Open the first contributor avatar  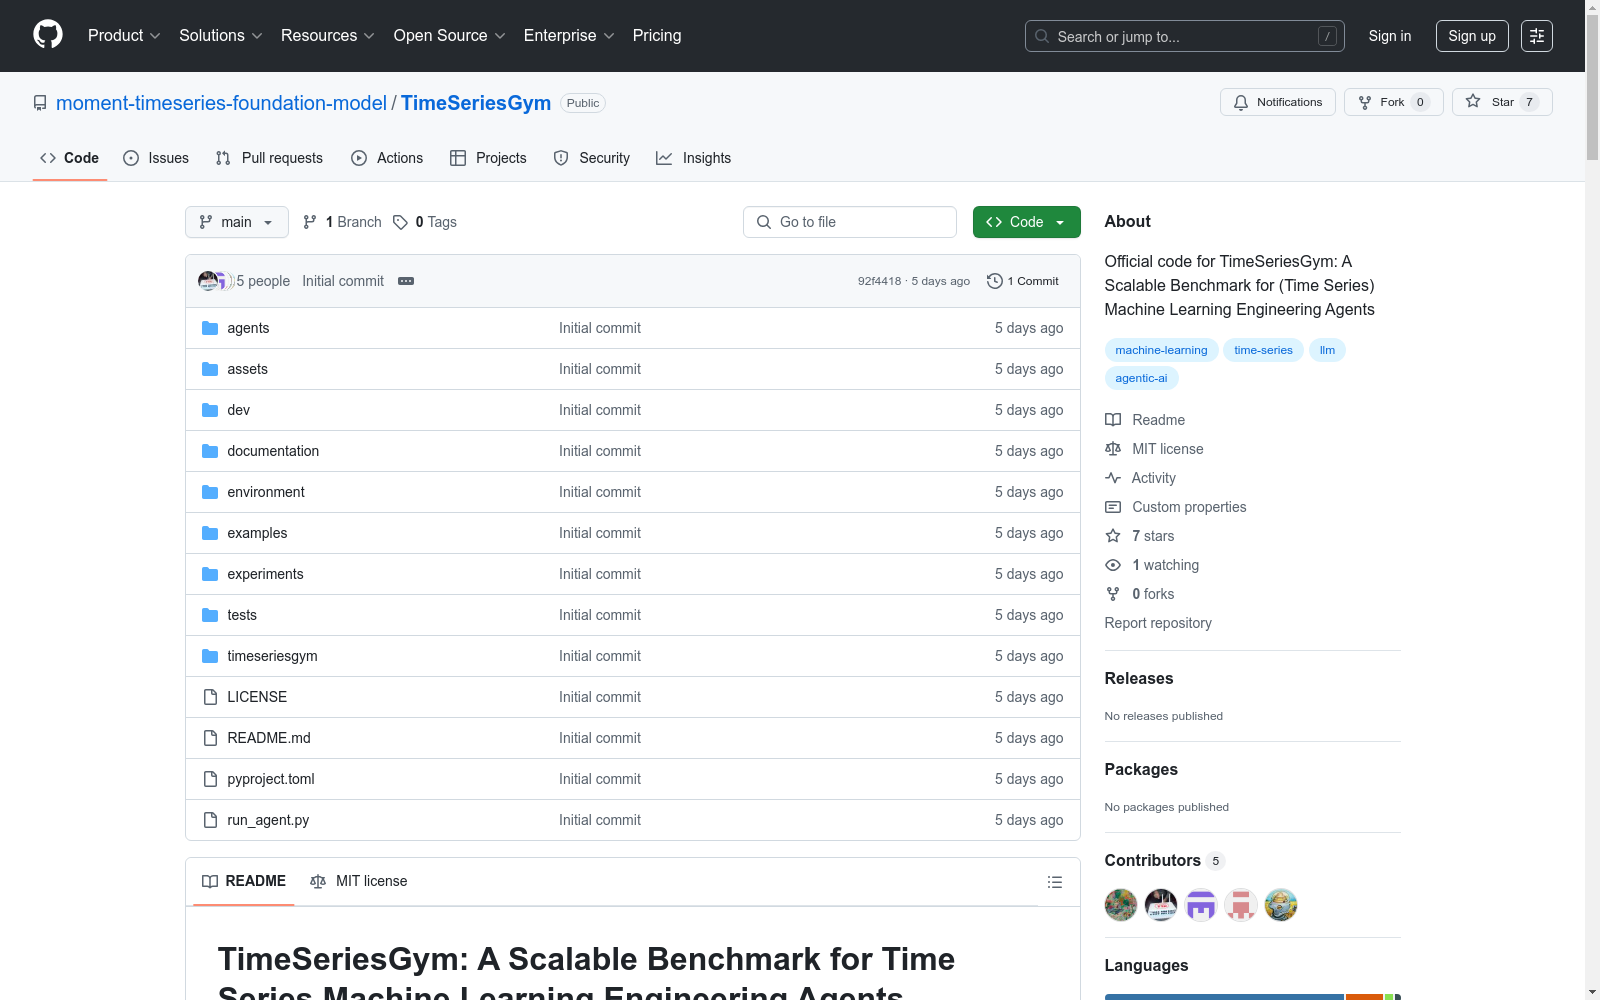tap(1121, 905)
